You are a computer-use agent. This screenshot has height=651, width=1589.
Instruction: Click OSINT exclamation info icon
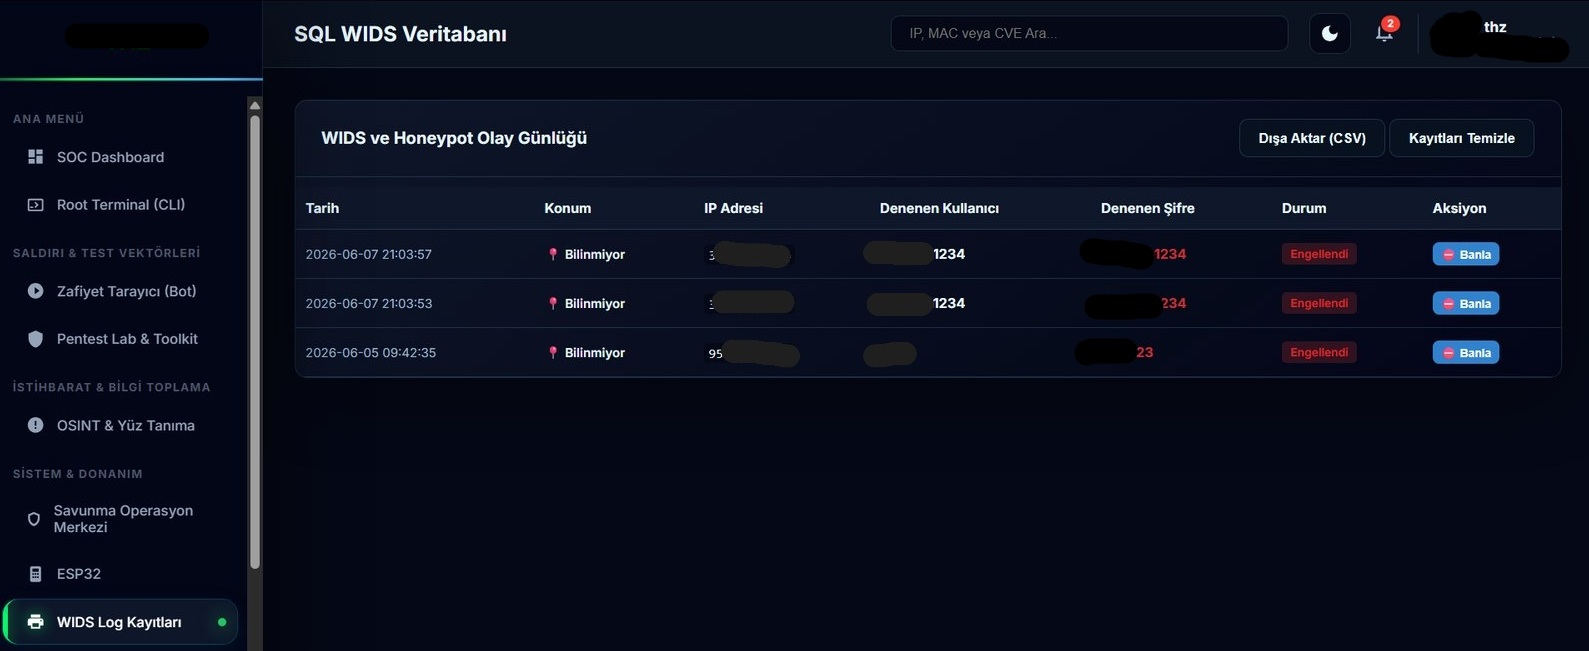(35, 425)
